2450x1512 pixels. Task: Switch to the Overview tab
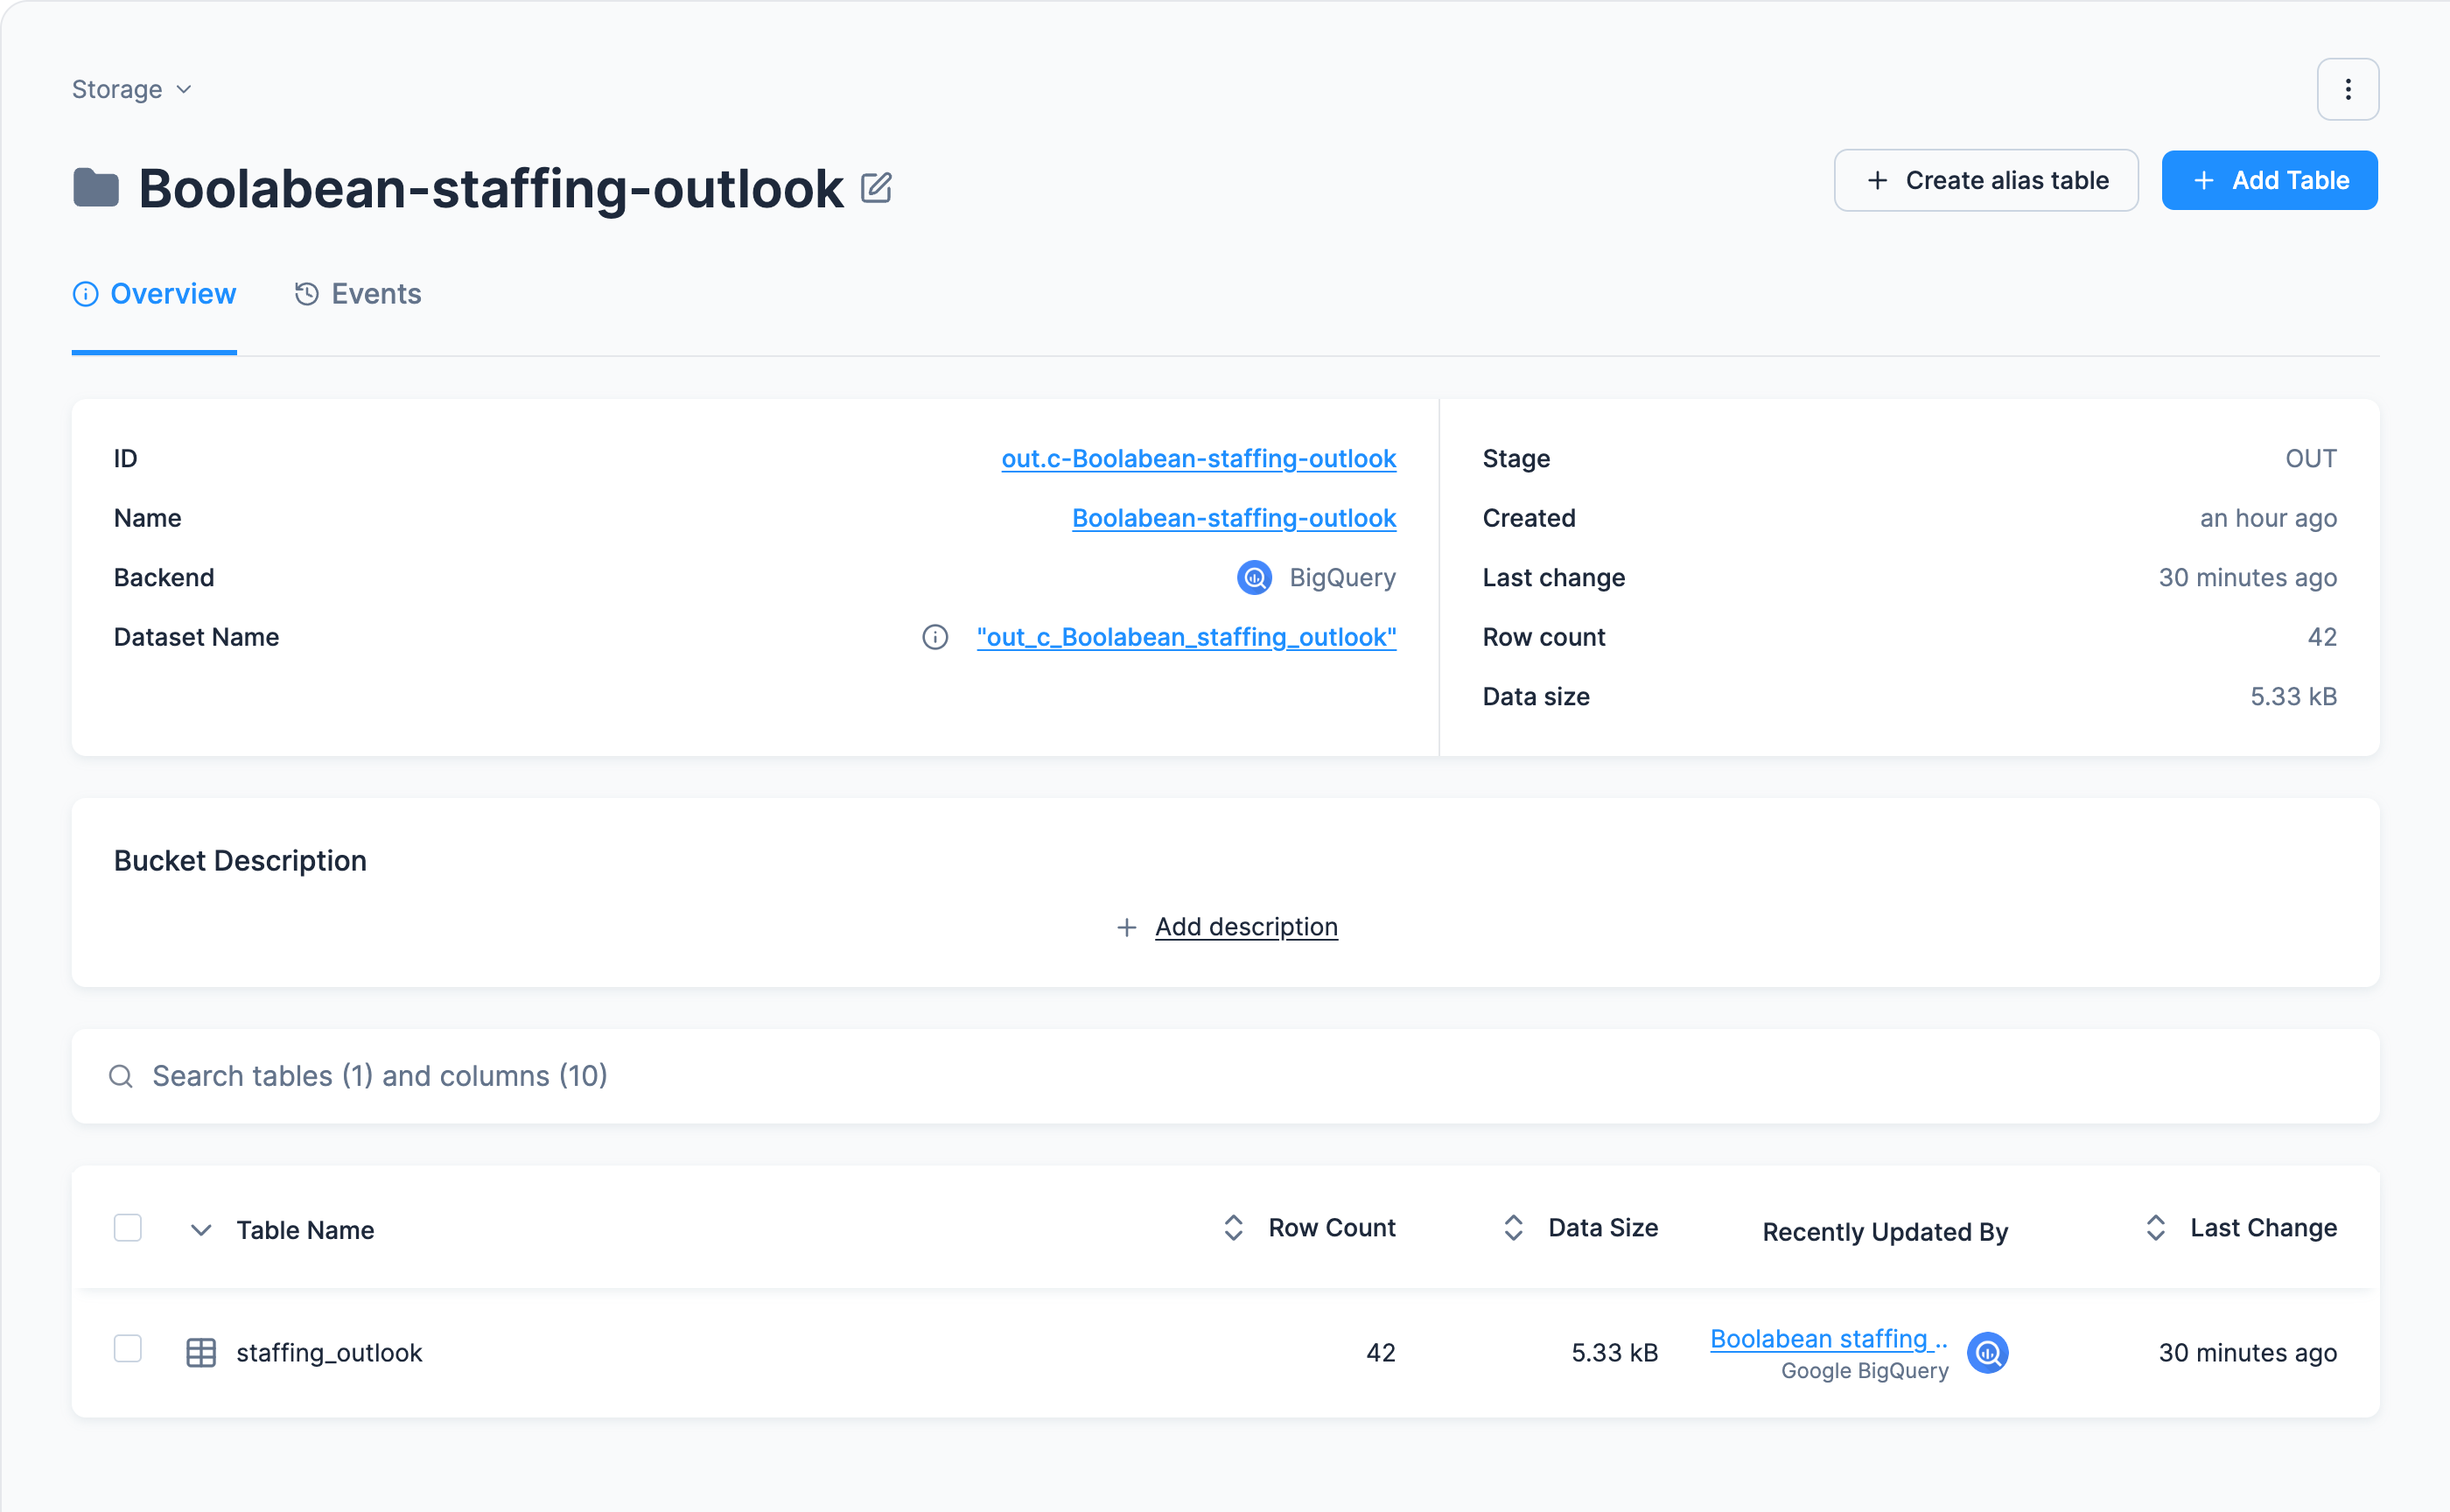tap(154, 294)
